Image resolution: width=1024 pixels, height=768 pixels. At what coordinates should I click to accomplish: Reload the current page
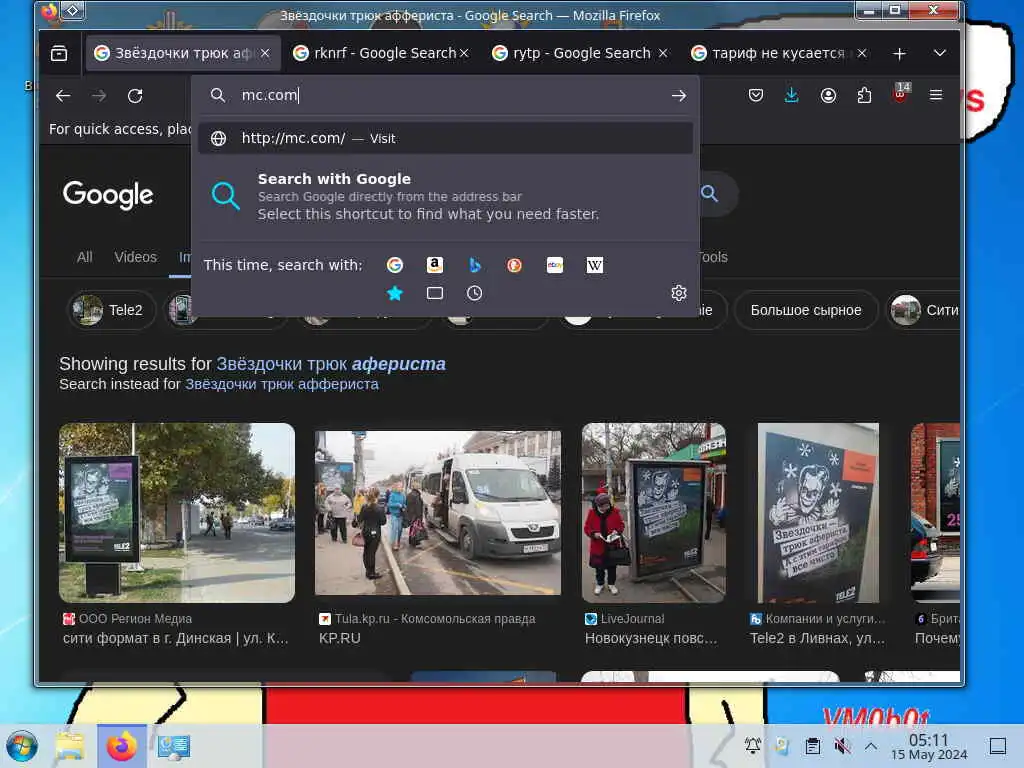click(135, 96)
